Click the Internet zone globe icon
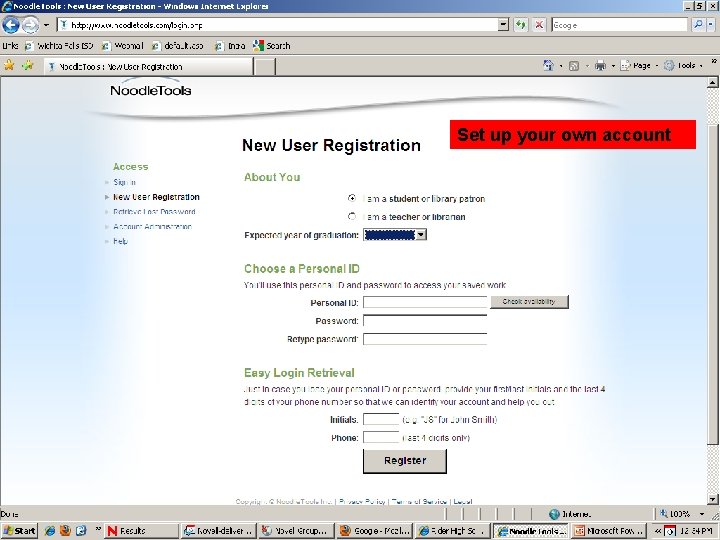 pos(554,514)
